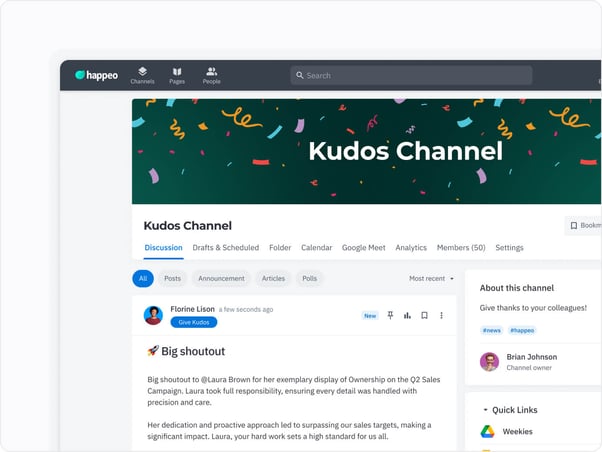Open the Weekies Google Drive link
This screenshot has height=452, width=602.
point(517,432)
